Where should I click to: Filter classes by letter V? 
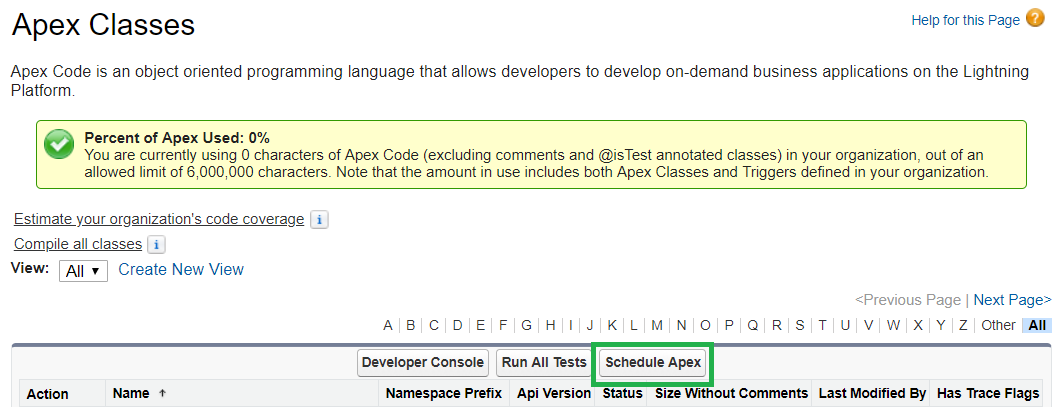coord(868,326)
